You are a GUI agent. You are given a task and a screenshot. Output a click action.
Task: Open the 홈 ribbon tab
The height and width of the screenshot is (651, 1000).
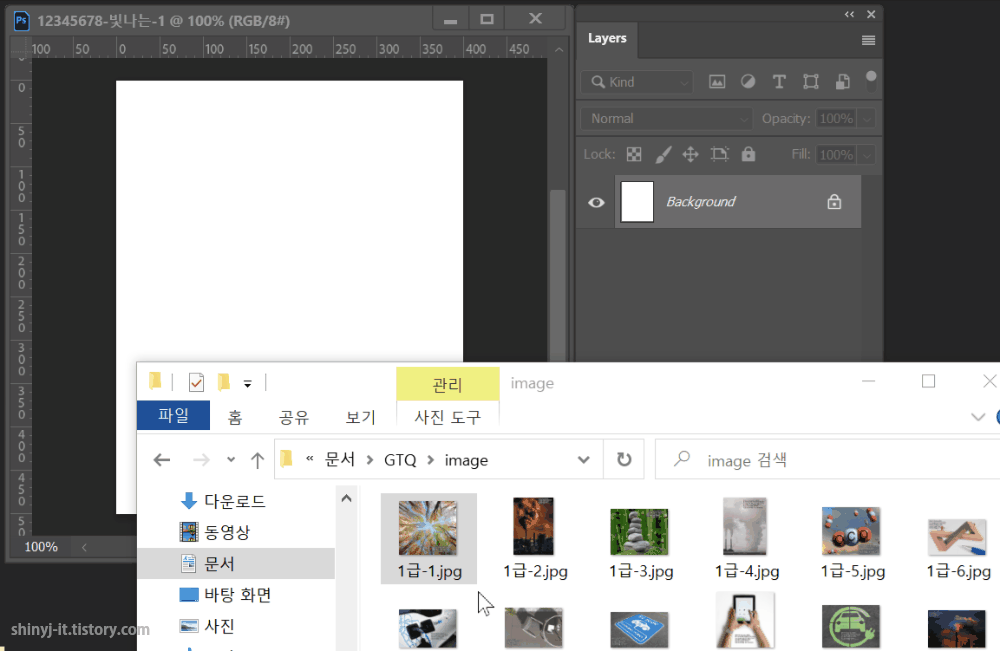235,417
